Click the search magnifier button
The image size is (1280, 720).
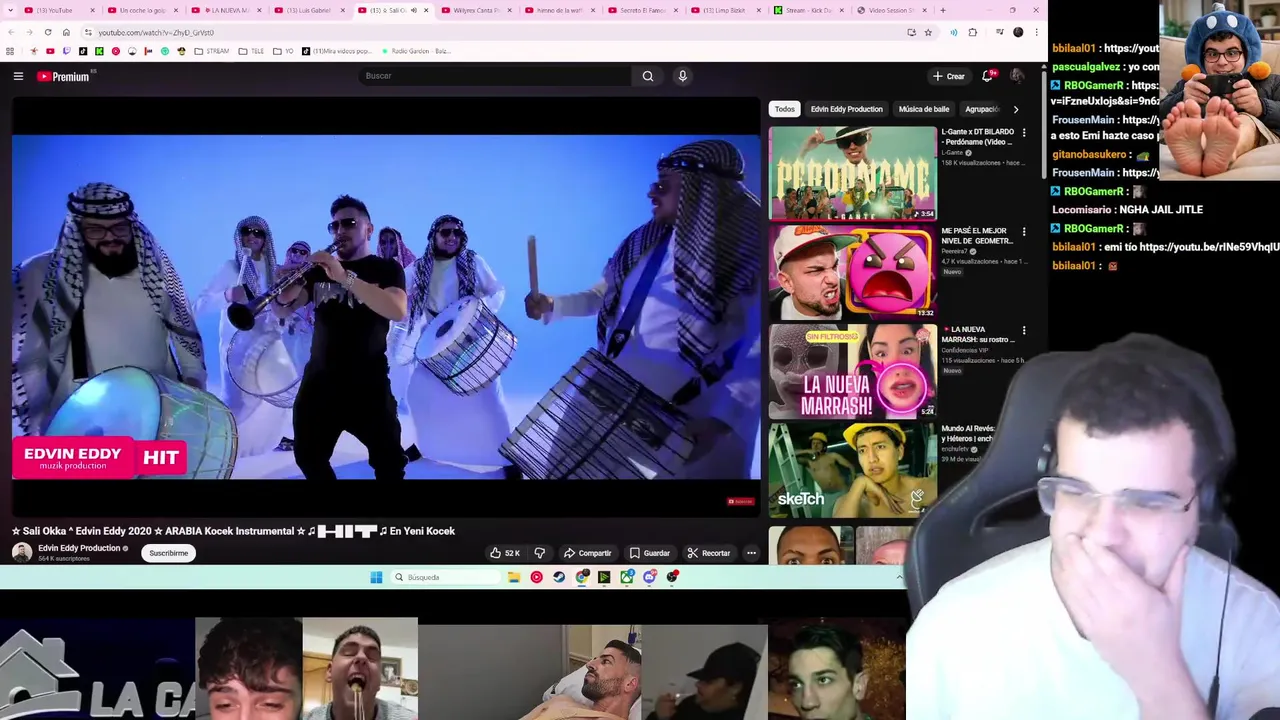click(648, 76)
